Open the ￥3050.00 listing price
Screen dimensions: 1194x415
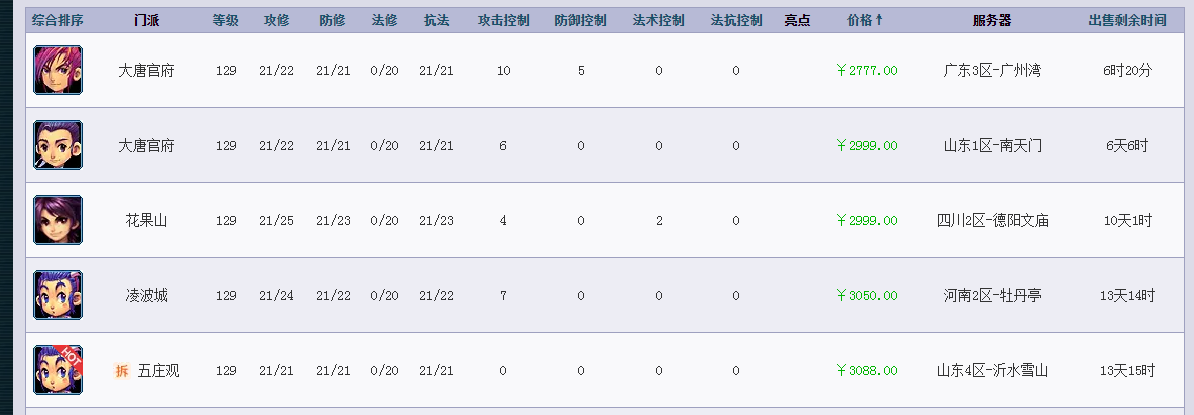coord(867,295)
